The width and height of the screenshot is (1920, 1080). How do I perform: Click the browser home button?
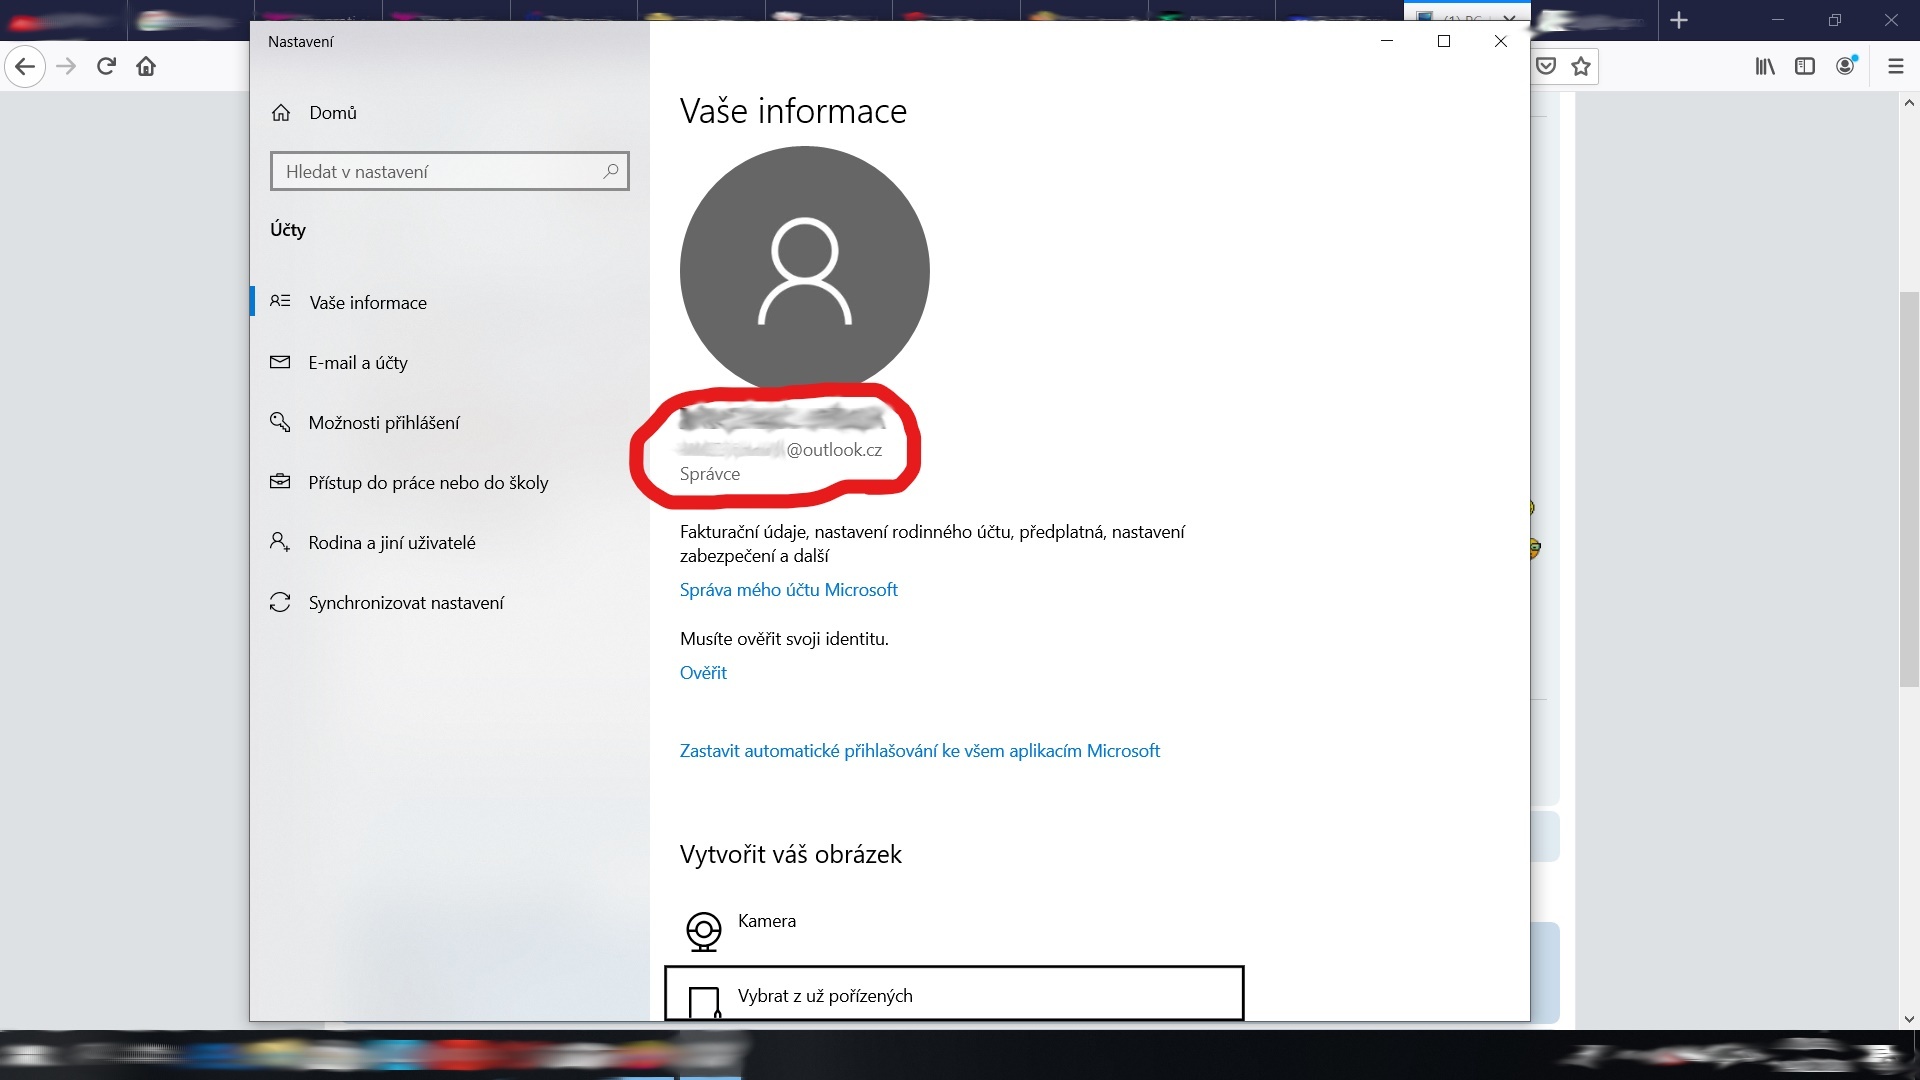point(146,66)
